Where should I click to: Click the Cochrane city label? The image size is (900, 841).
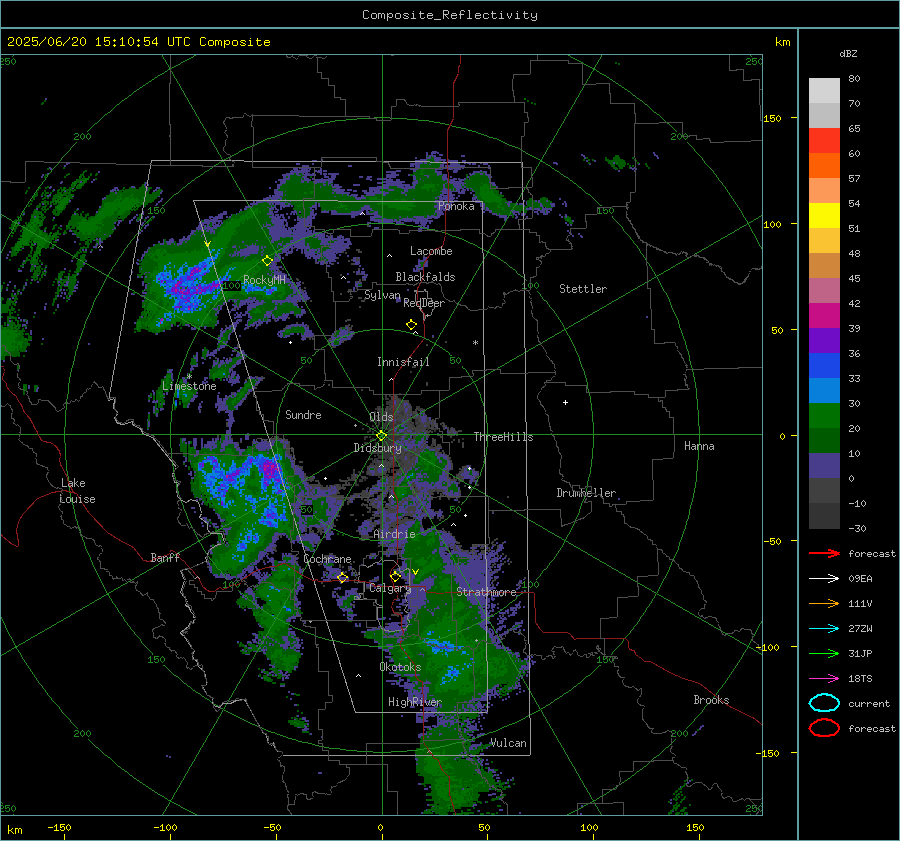[327, 559]
